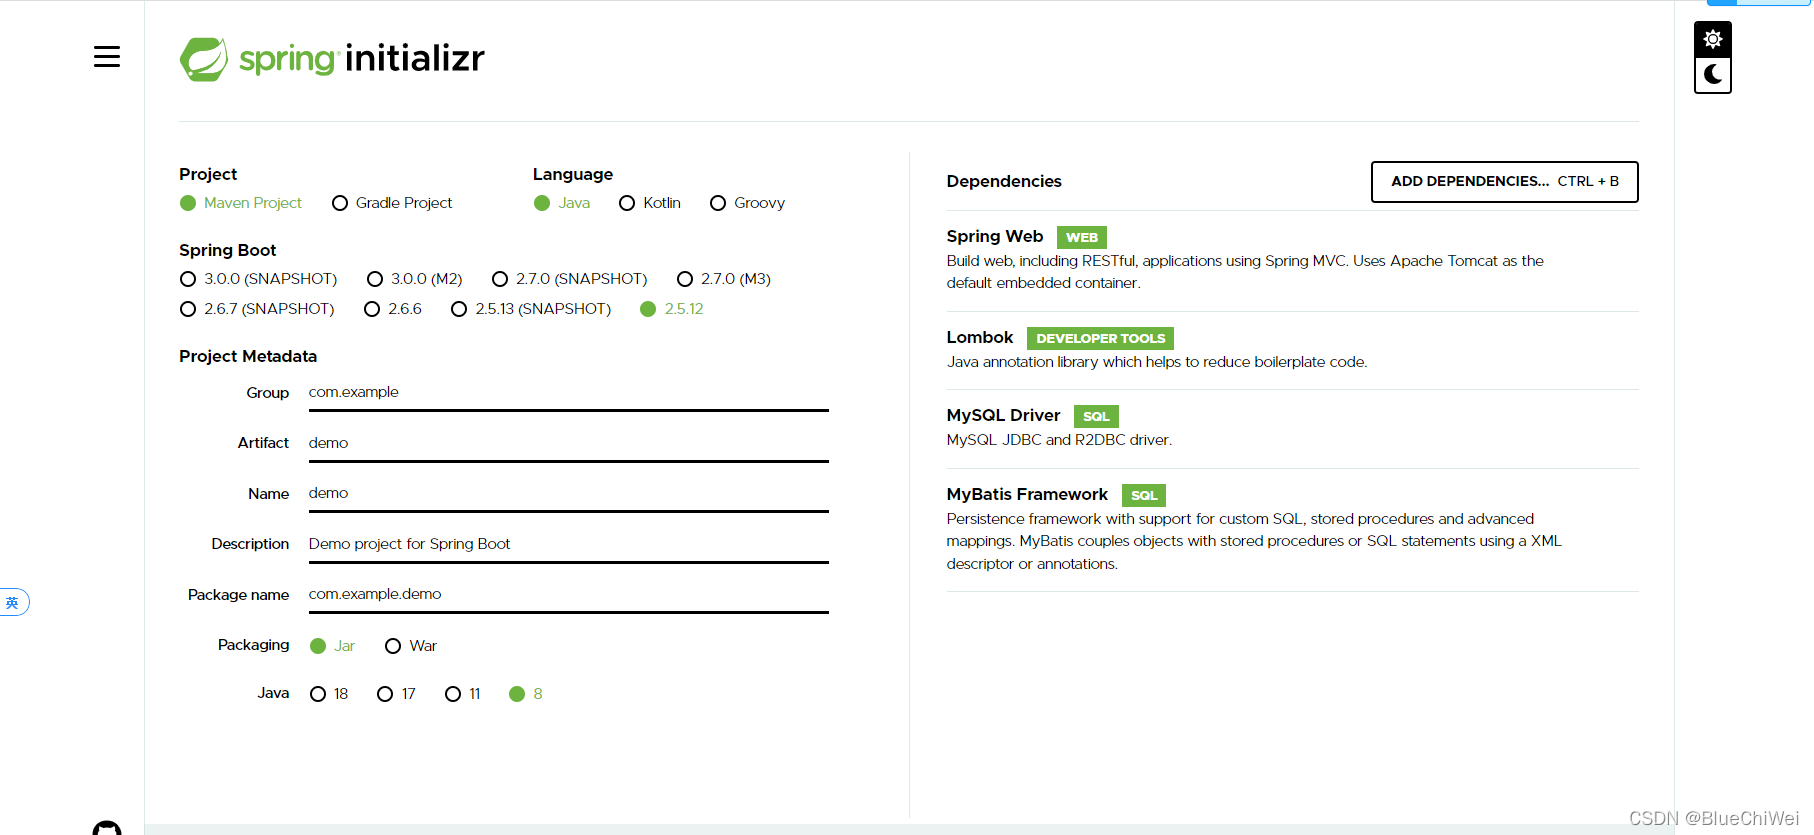
Task: Select Java version 8
Action: [526, 694]
